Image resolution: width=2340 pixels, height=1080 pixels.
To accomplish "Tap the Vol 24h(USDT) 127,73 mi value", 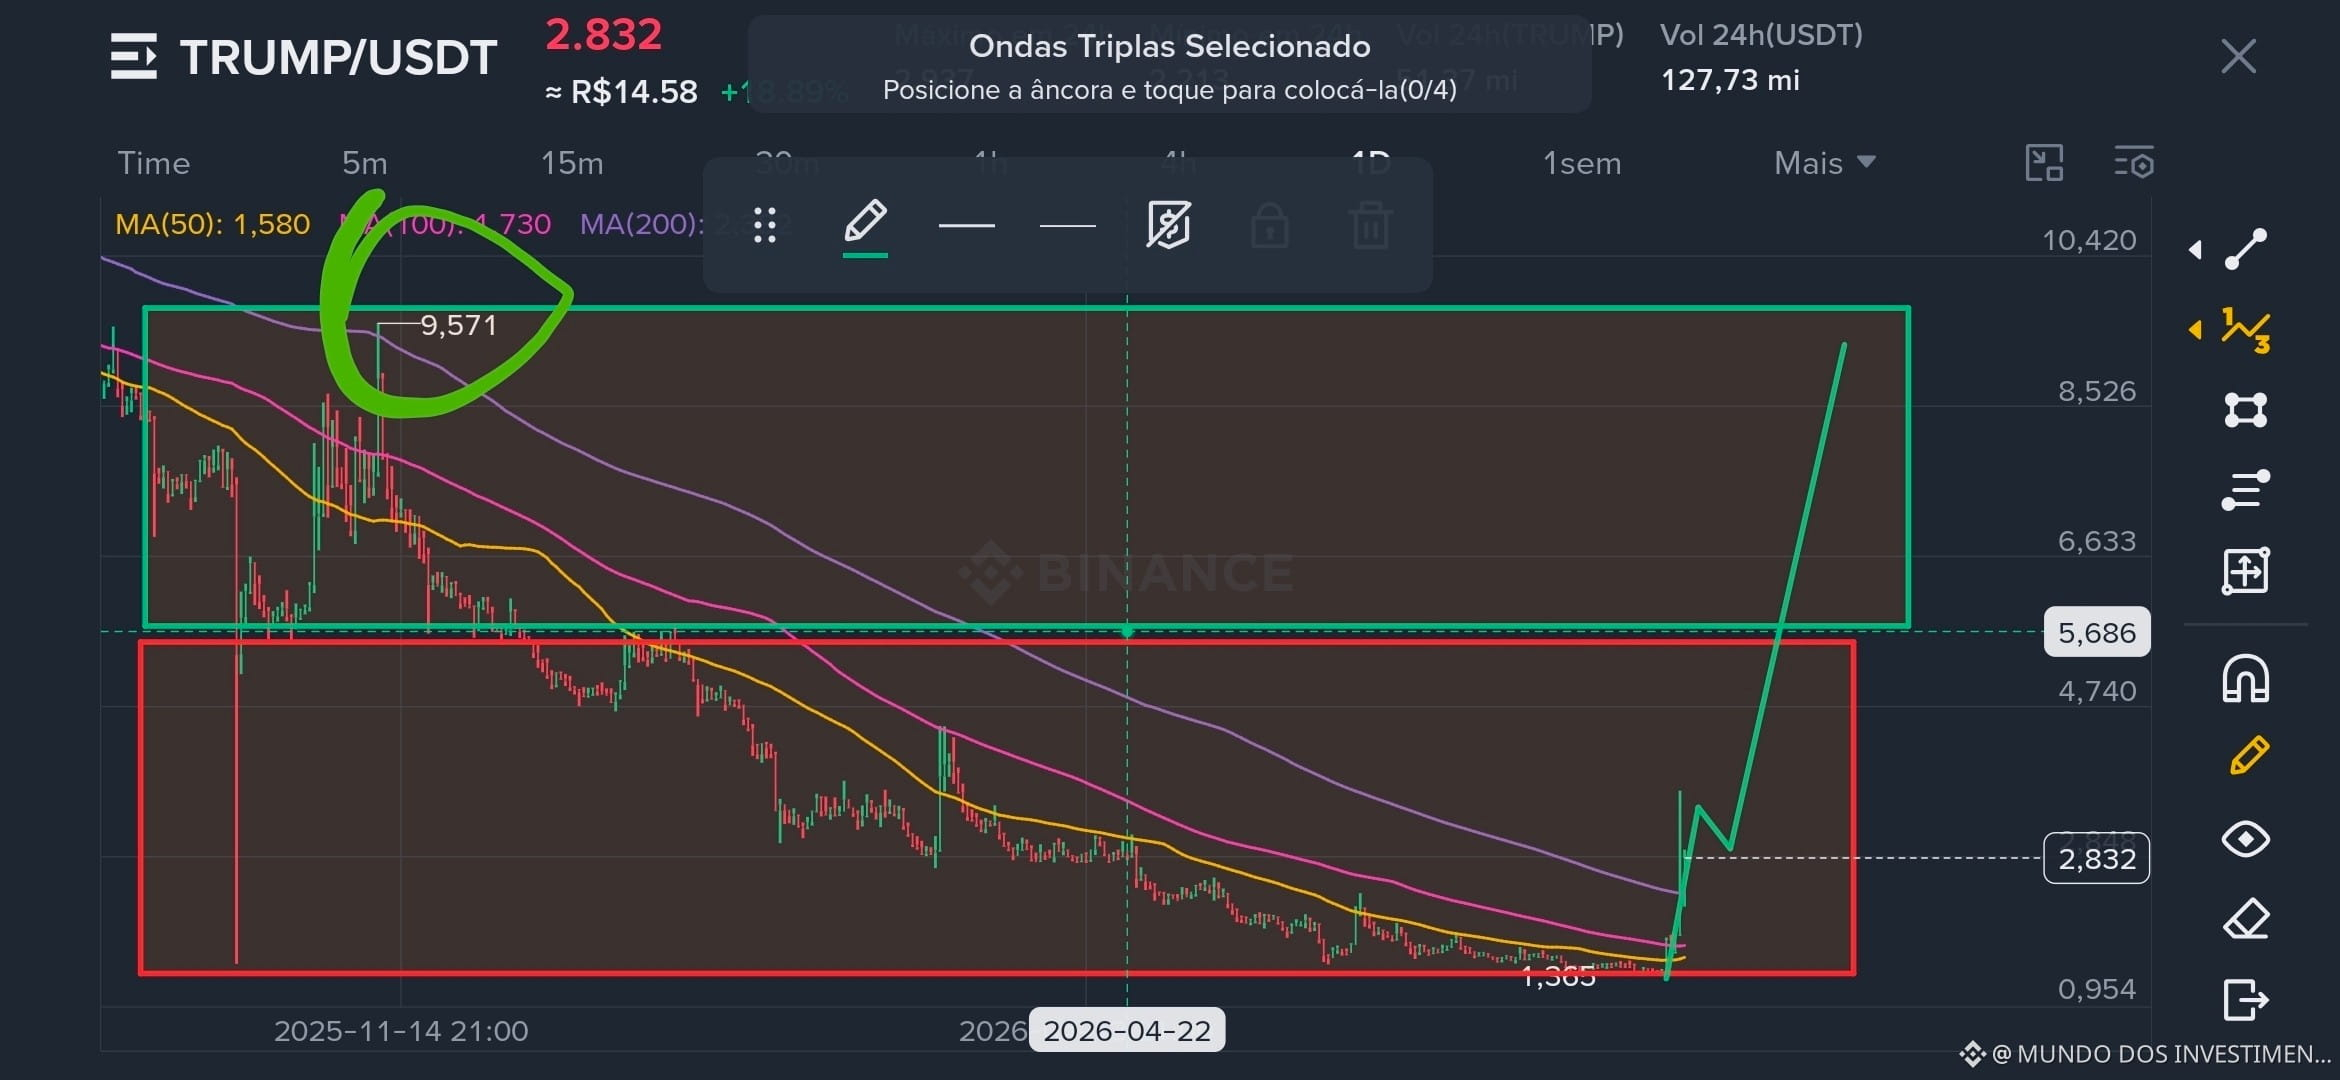I will [x=1730, y=80].
